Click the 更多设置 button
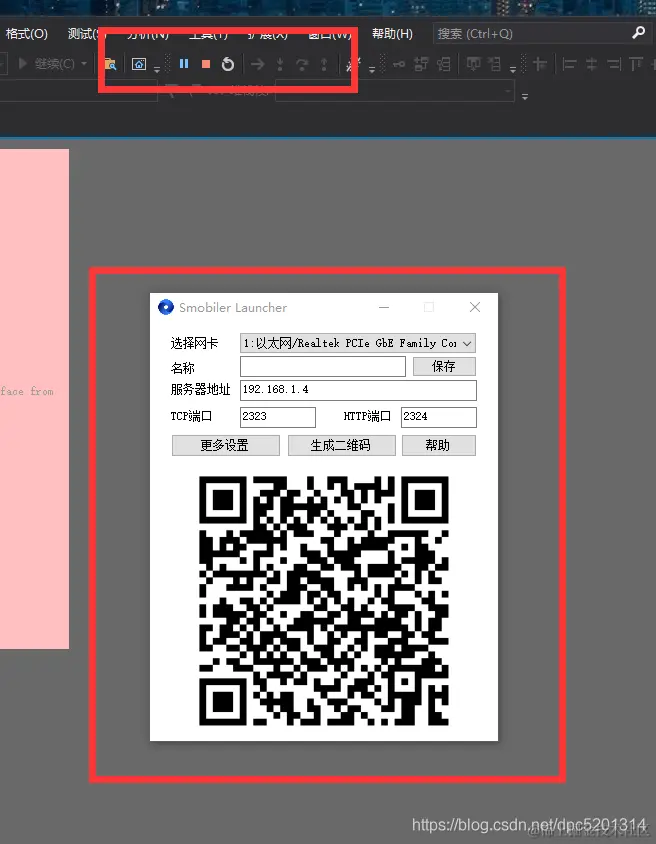The height and width of the screenshot is (844, 656). [225, 445]
